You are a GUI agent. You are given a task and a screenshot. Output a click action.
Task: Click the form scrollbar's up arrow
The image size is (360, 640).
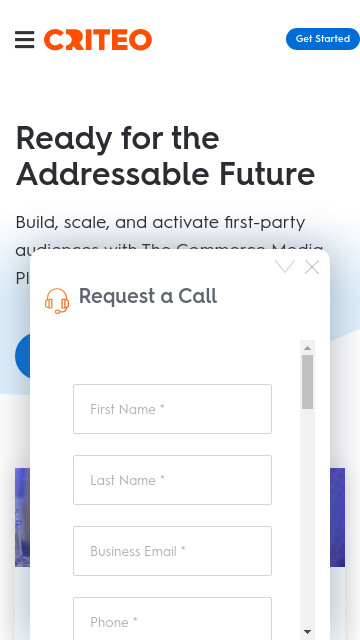click(308, 348)
